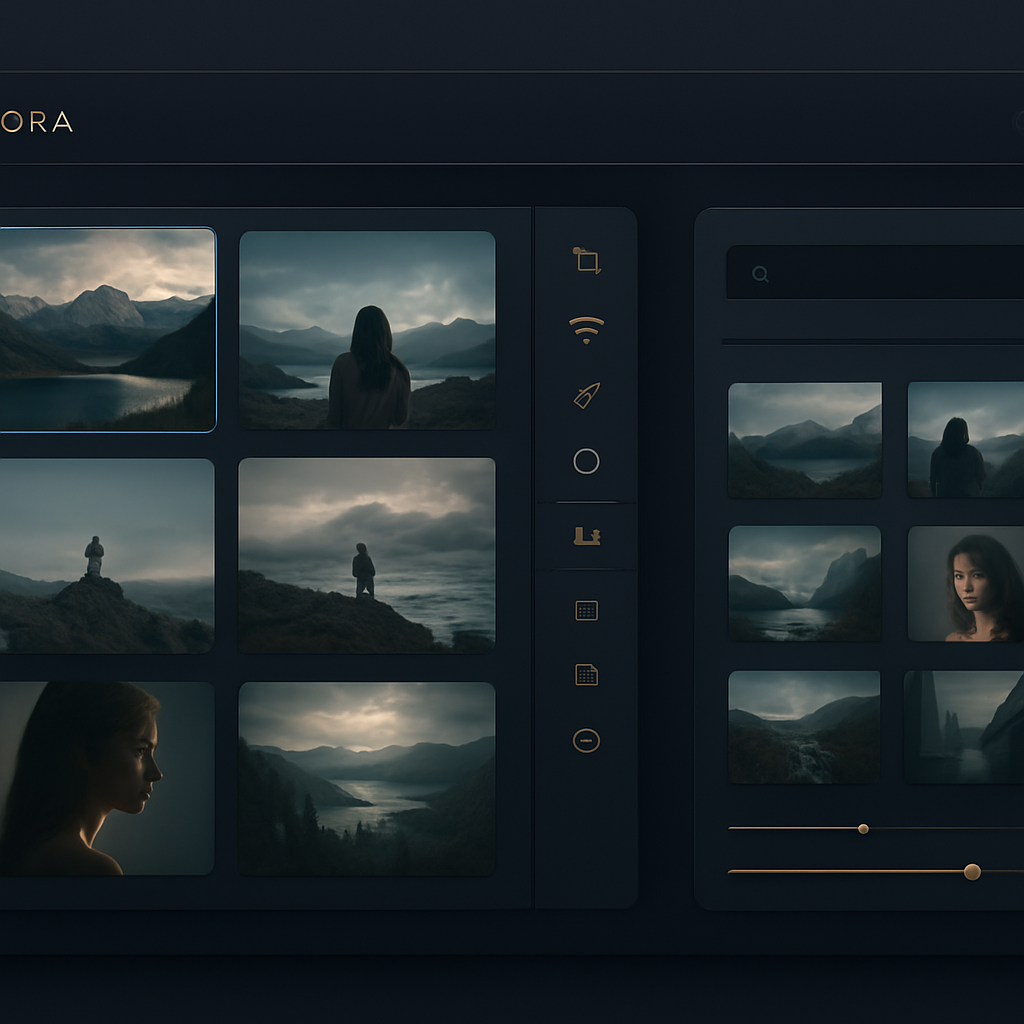Select right panel fjord cliffs thumbnail

coord(805,583)
